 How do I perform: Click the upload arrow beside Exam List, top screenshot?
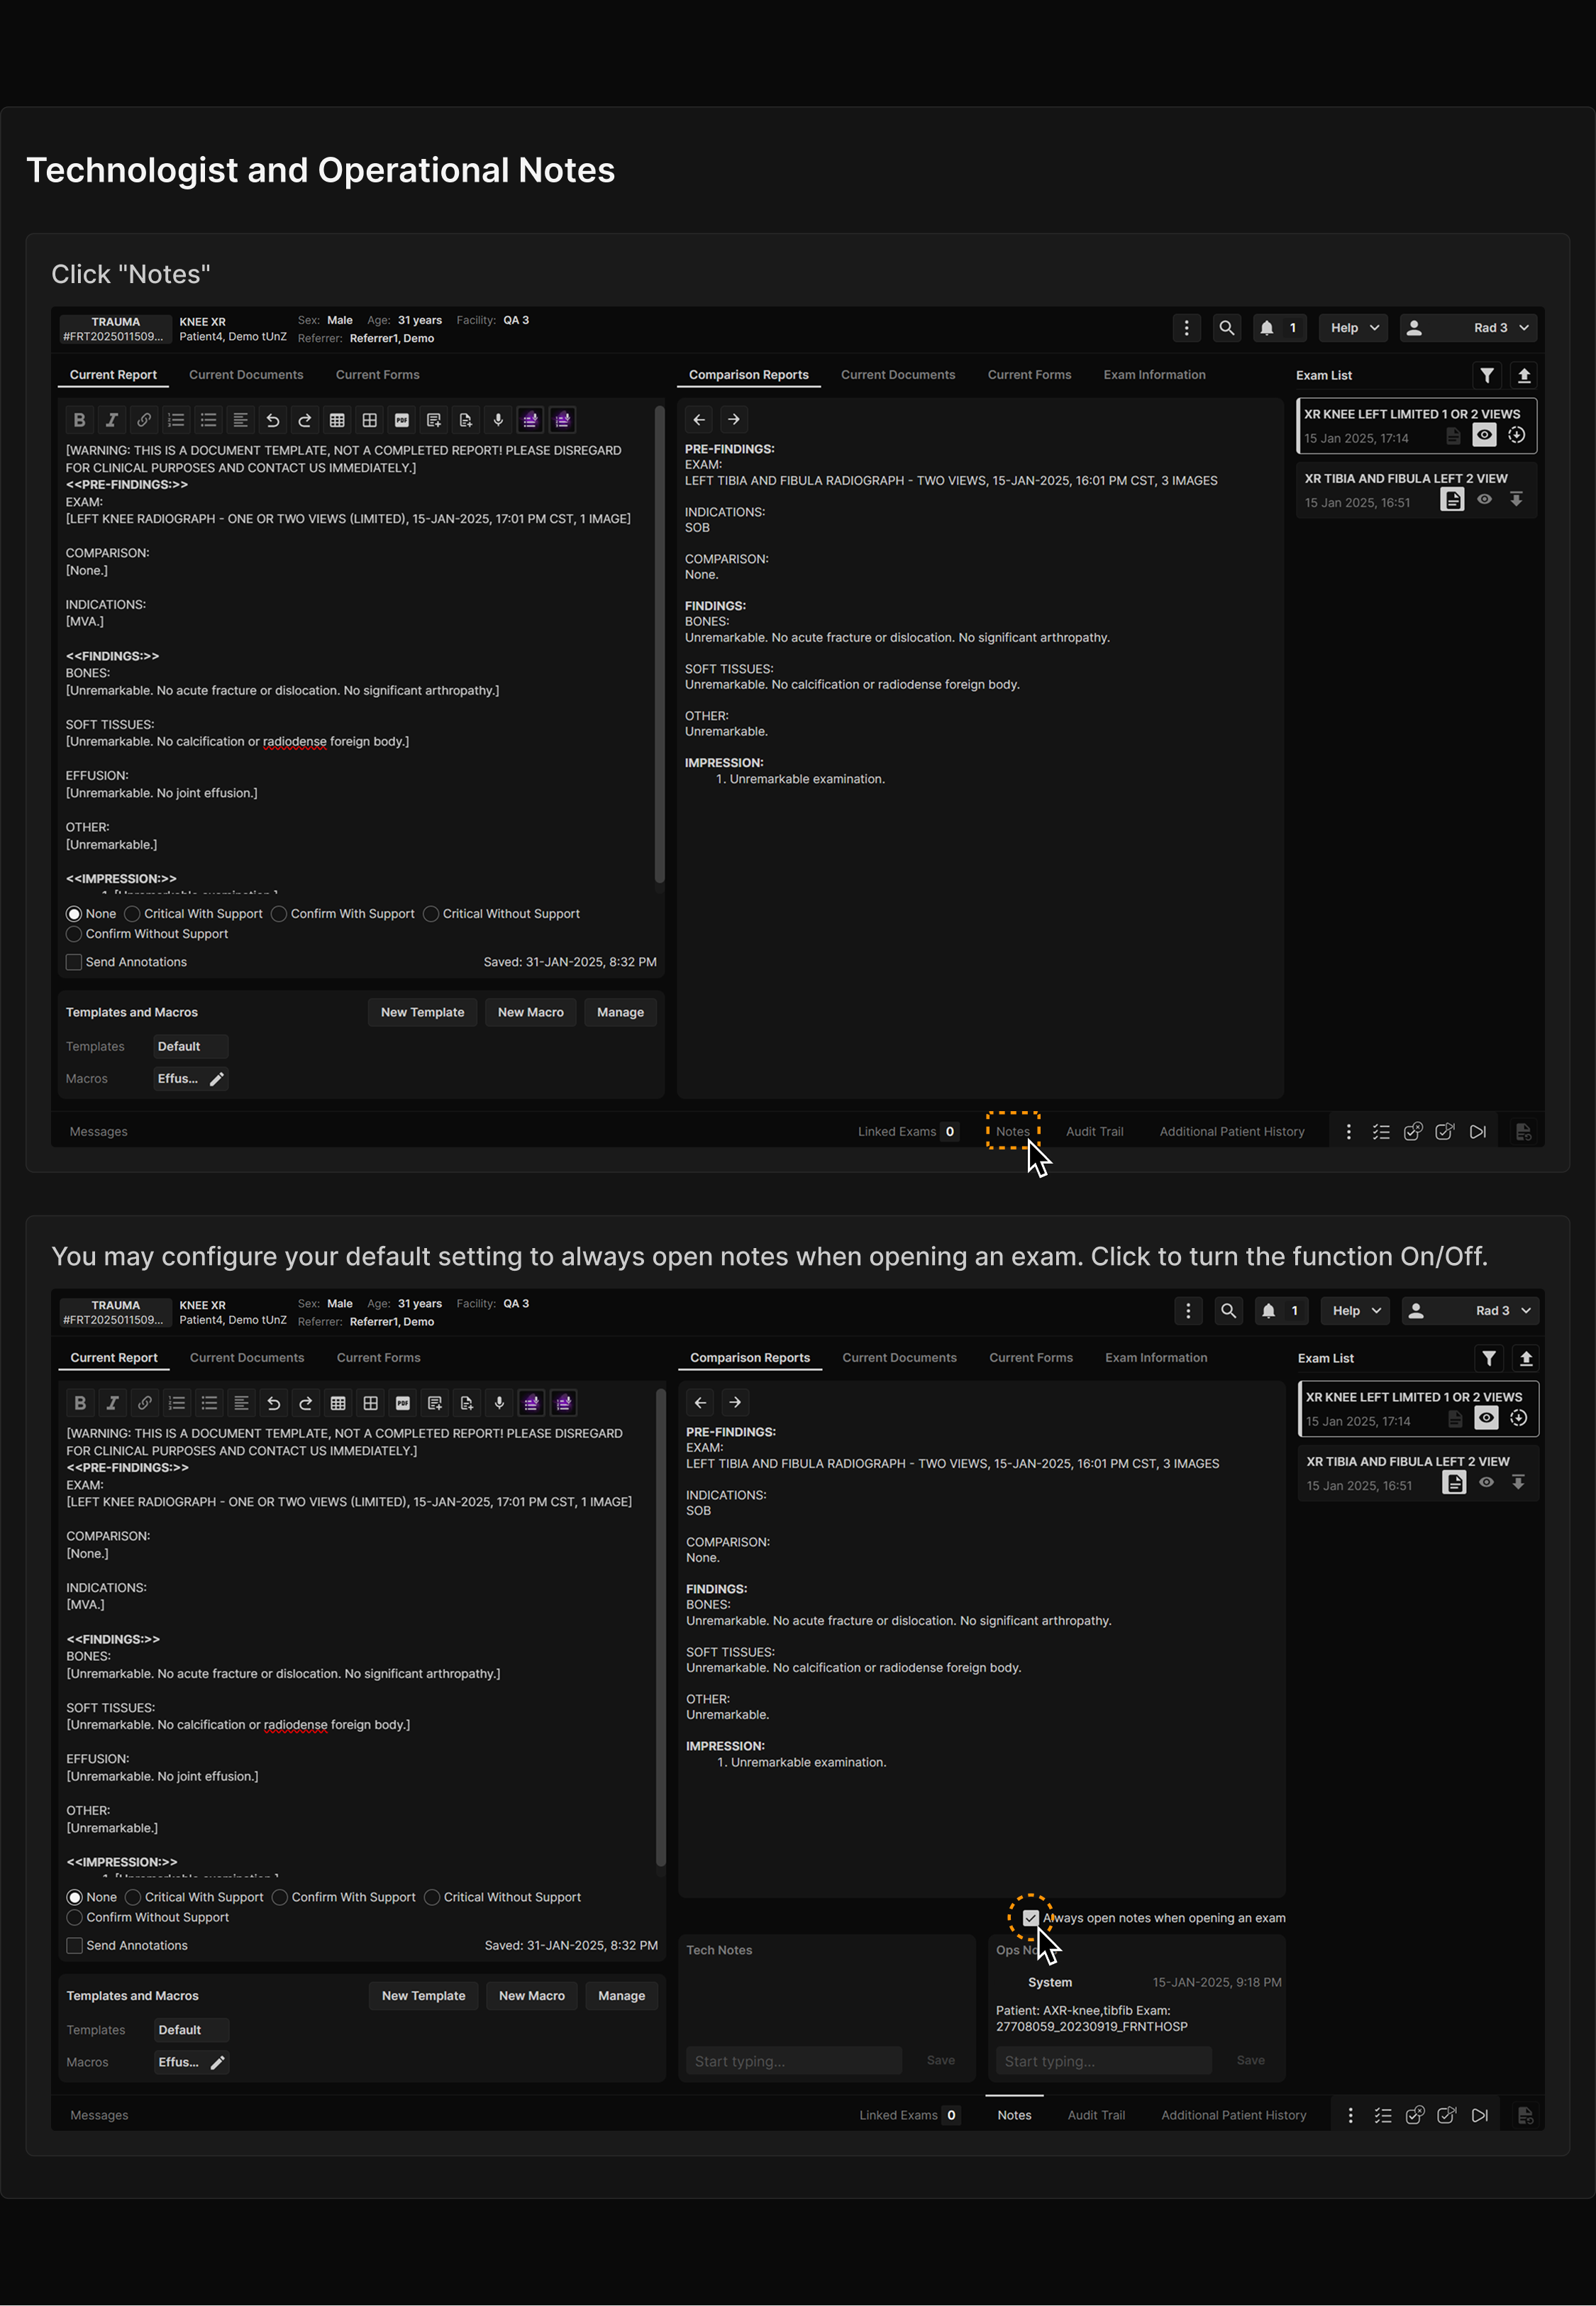(1524, 375)
